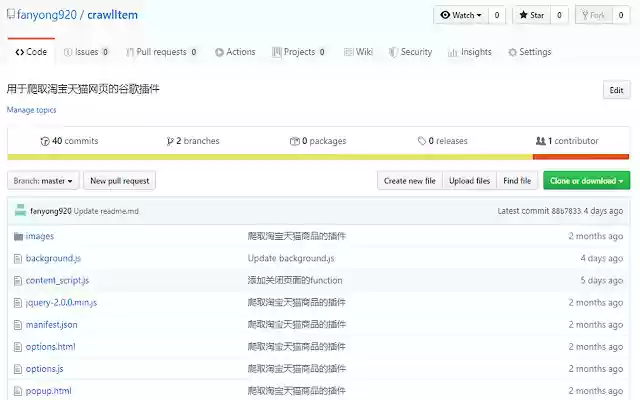
Task: Open the Update background.js commit message
Action: point(291,258)
